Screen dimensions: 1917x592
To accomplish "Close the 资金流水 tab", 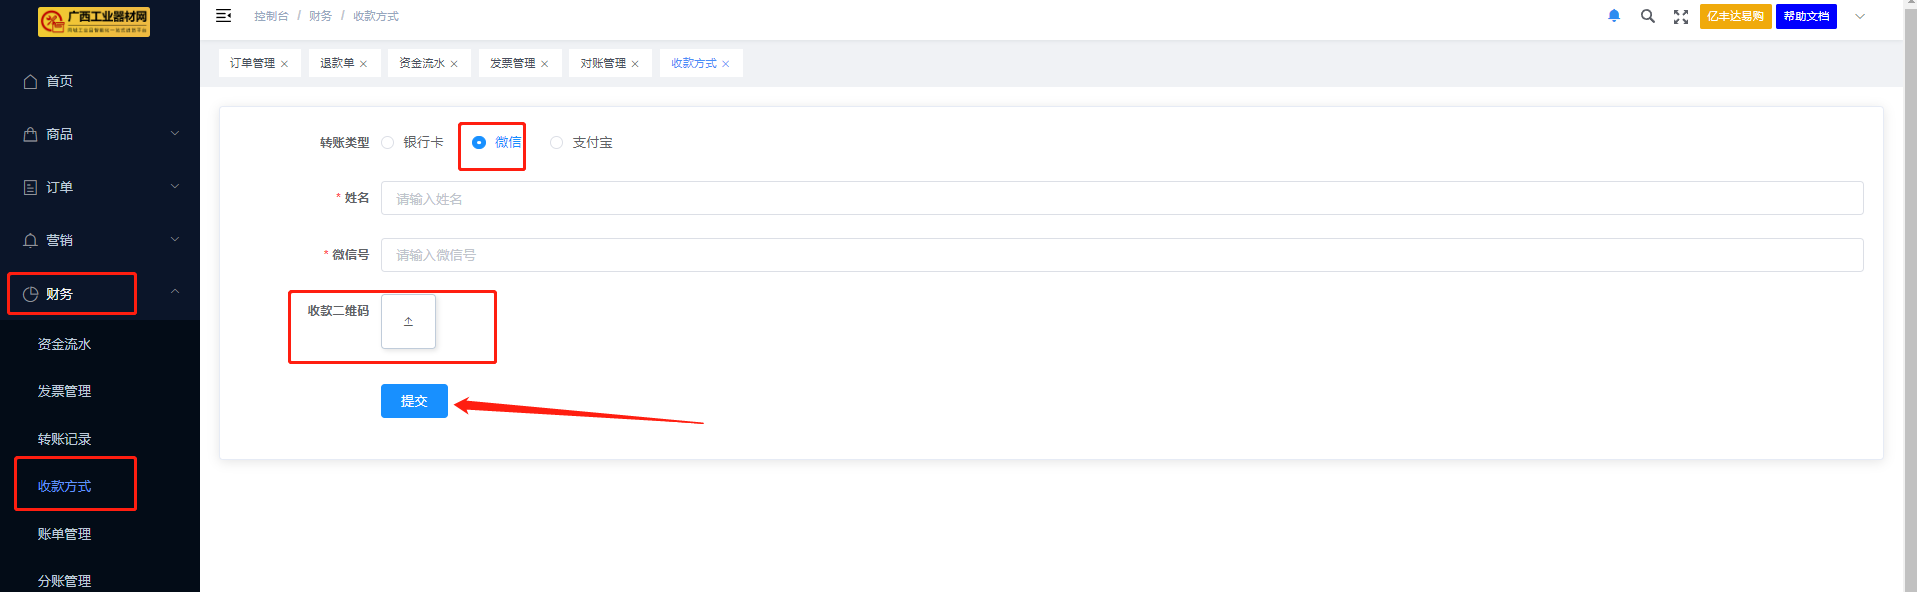I will [x=454, y=64].
